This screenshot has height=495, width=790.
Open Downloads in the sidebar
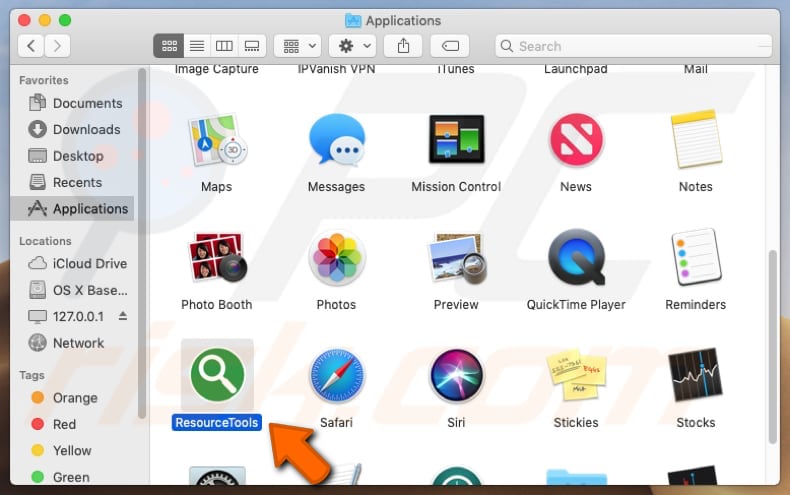pos(86,129)
